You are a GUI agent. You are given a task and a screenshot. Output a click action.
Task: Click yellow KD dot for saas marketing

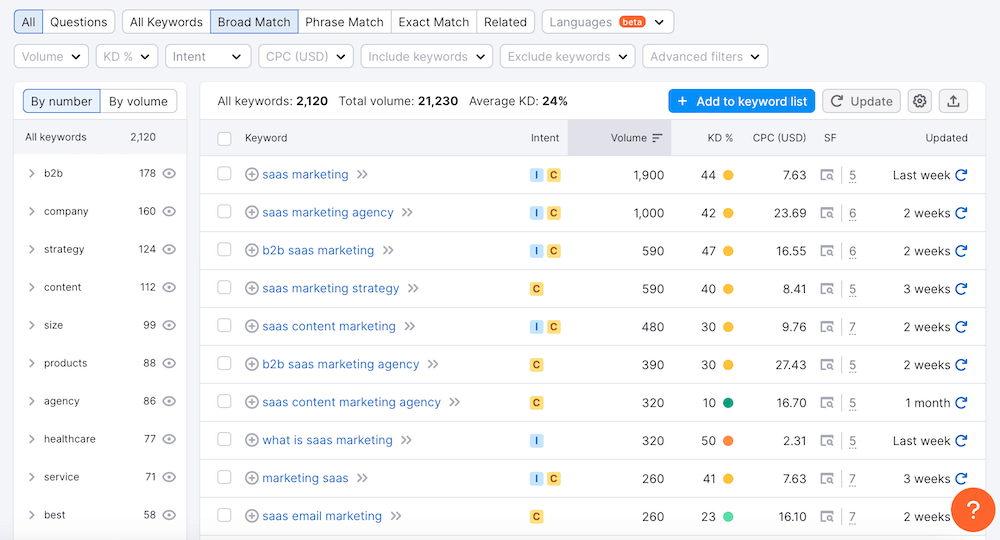point(728,175)
